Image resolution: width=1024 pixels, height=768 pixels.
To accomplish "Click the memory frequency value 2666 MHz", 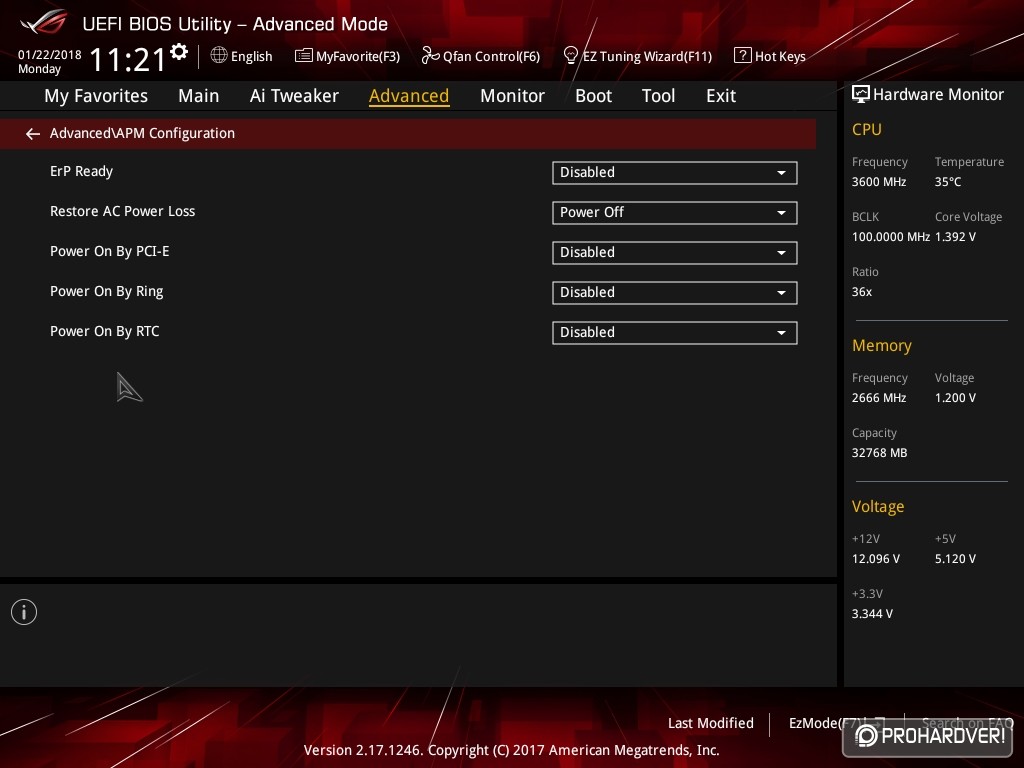I will click(x=879, y=398).
